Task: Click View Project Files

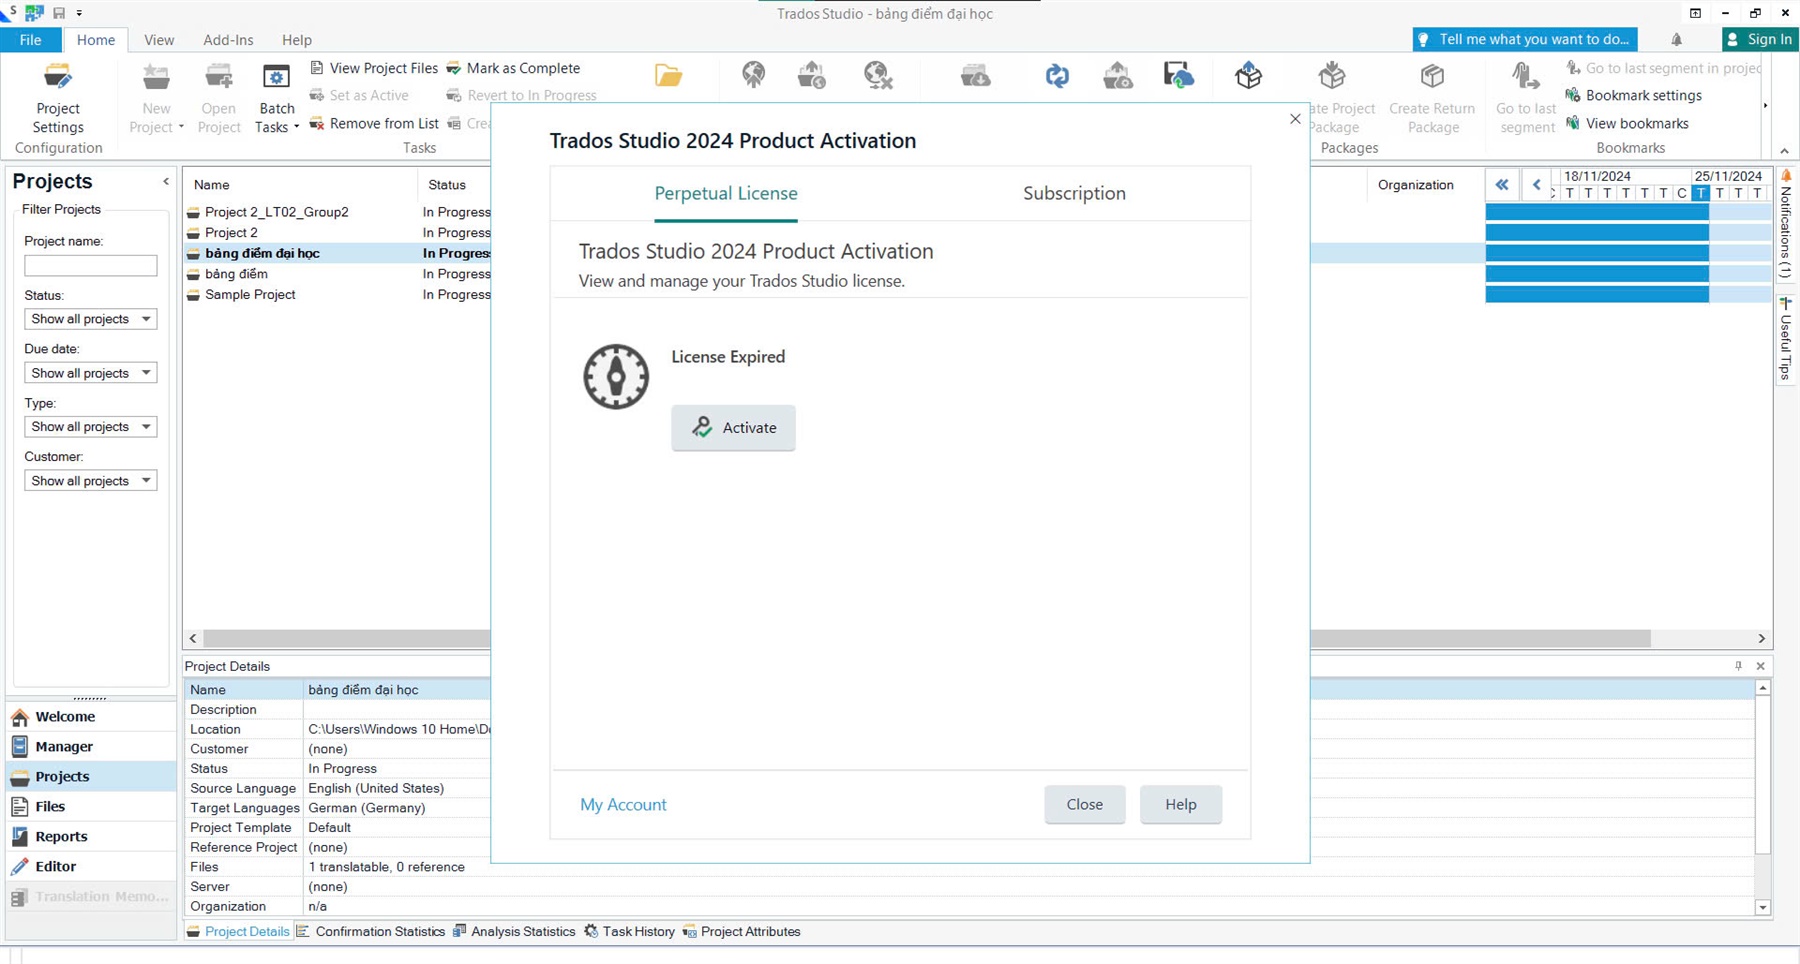Action: (x=374, y=68)
